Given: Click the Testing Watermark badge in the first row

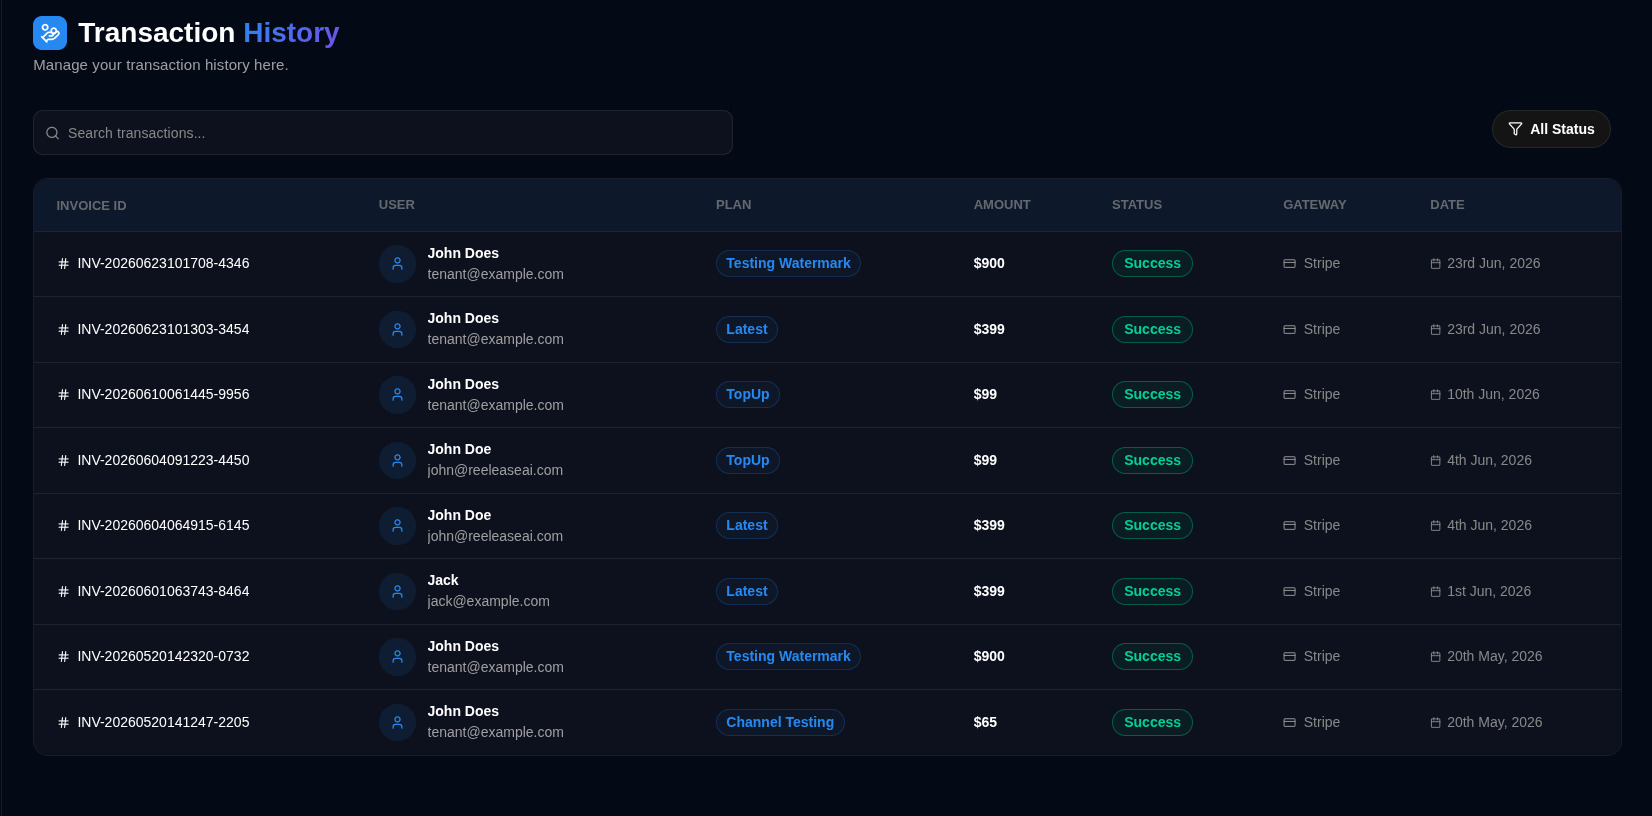Looking at the screenshot, I should 788,263.
